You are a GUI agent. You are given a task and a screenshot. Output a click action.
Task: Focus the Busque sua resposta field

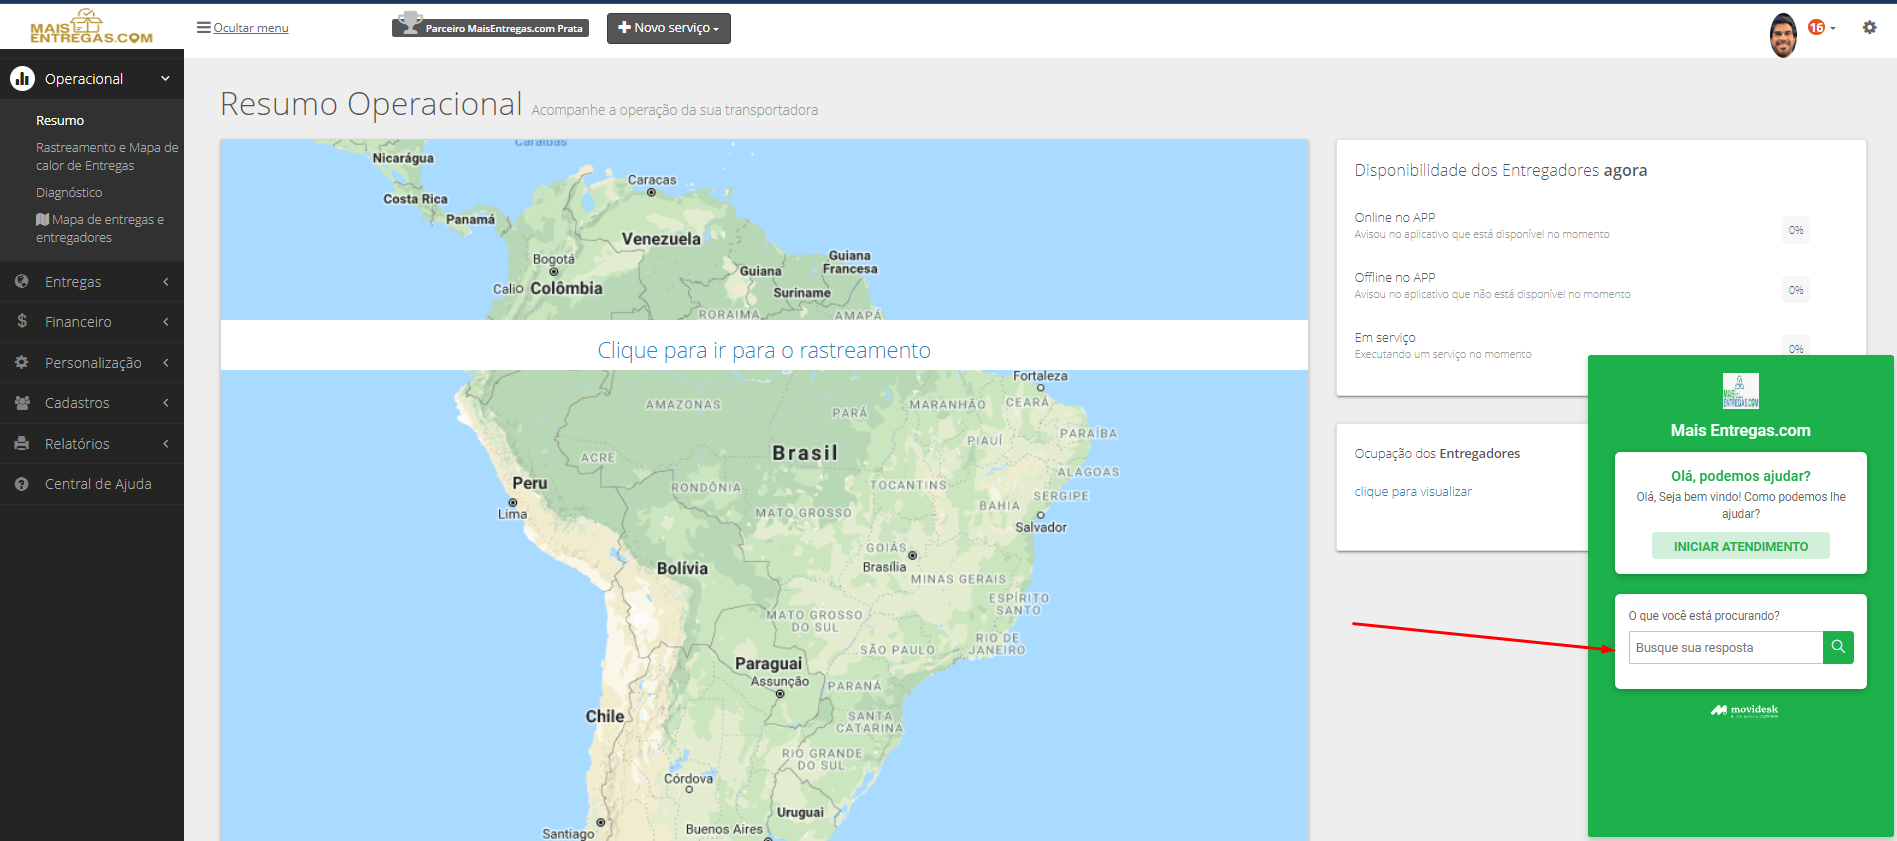click(x=1726, y=648)
